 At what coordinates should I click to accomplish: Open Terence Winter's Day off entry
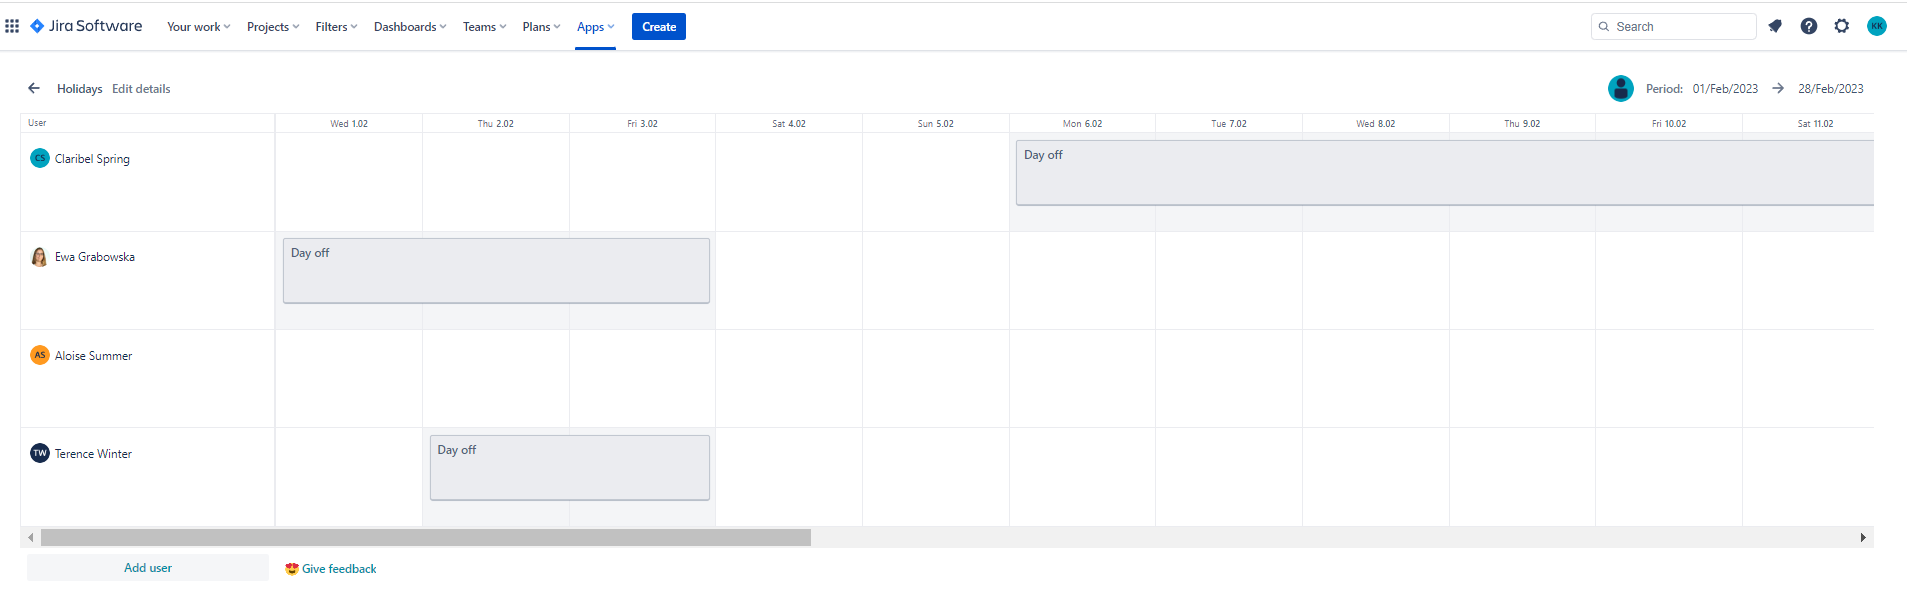point(570,467)
